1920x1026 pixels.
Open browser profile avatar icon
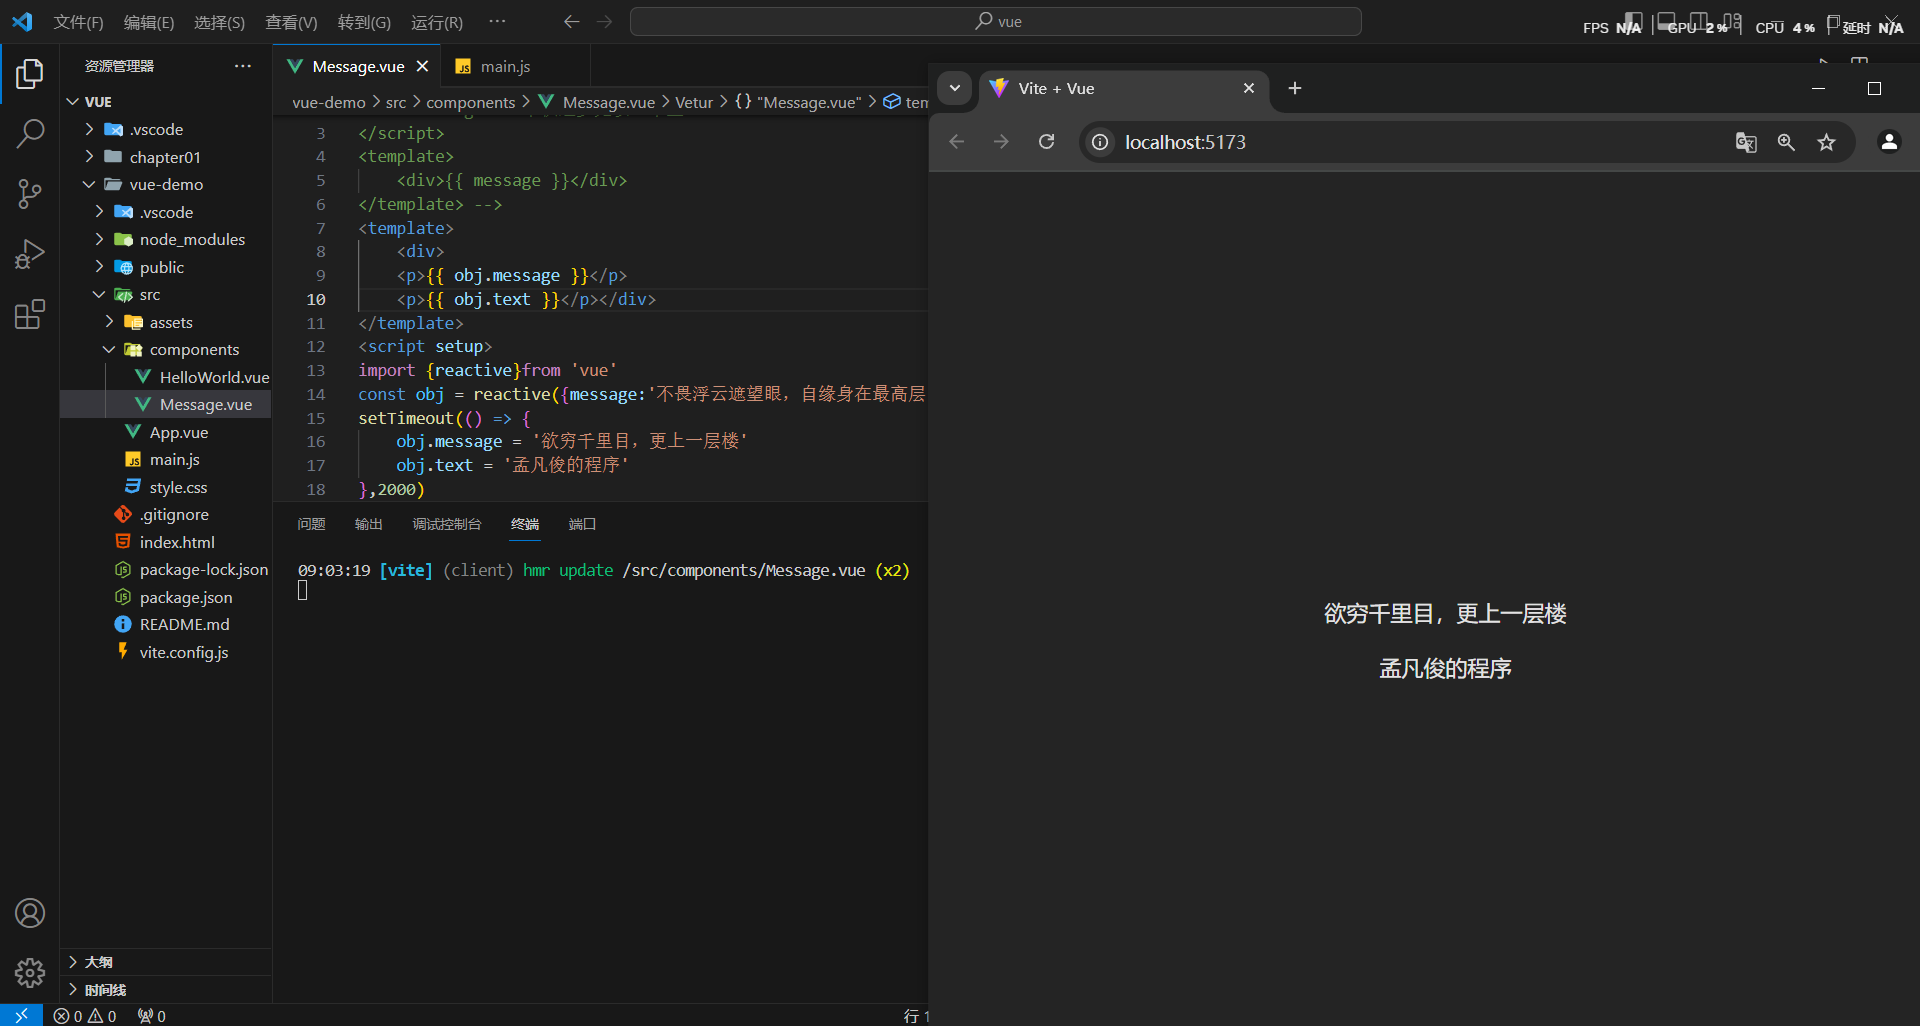(1889, 142)
